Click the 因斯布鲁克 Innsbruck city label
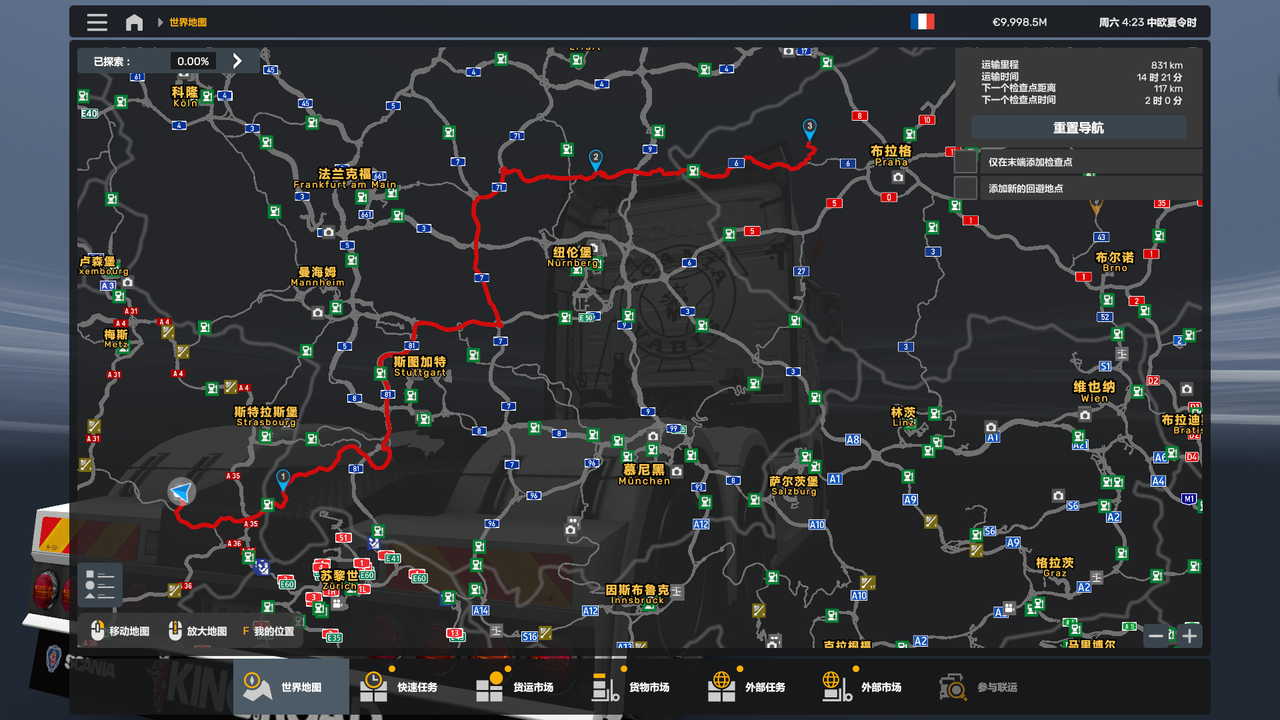 pyautogui.click(x=637, y=594)
